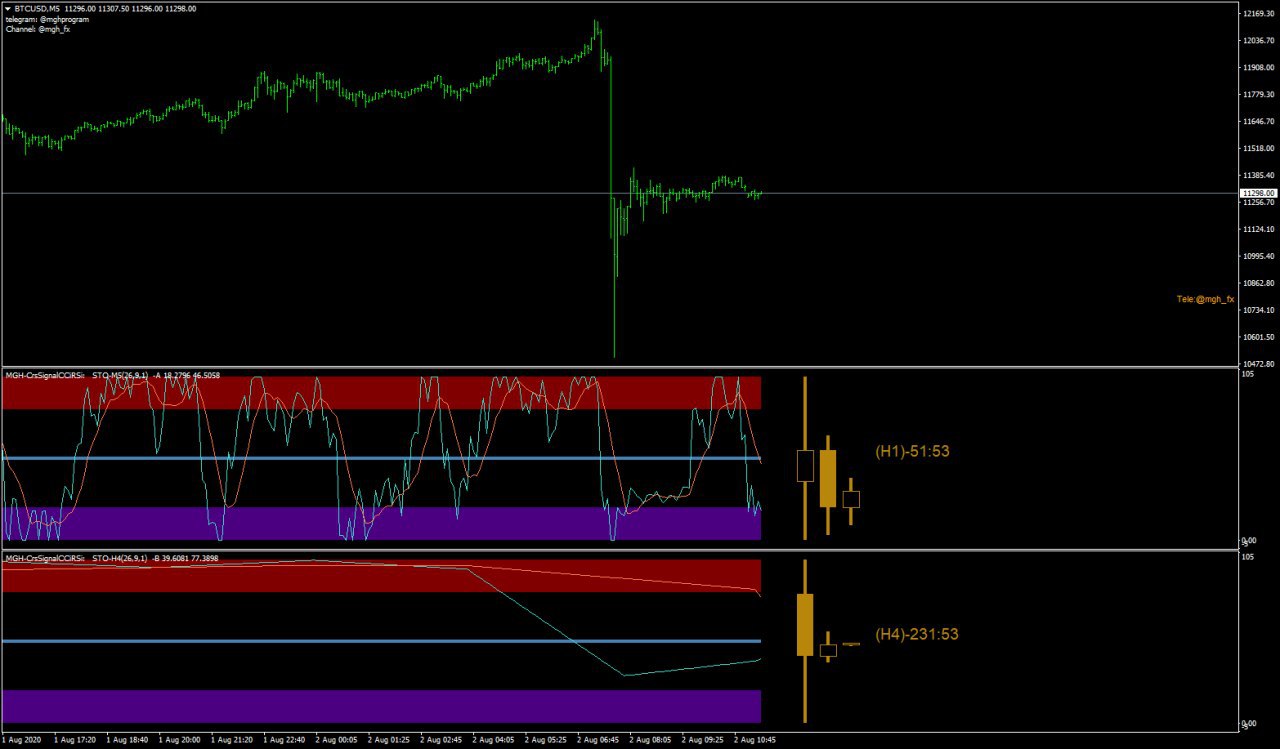This screenshot has height=749, width=1280.
Task: Click the 10862.80 price axis label
Action: [x=1257, y=284]
